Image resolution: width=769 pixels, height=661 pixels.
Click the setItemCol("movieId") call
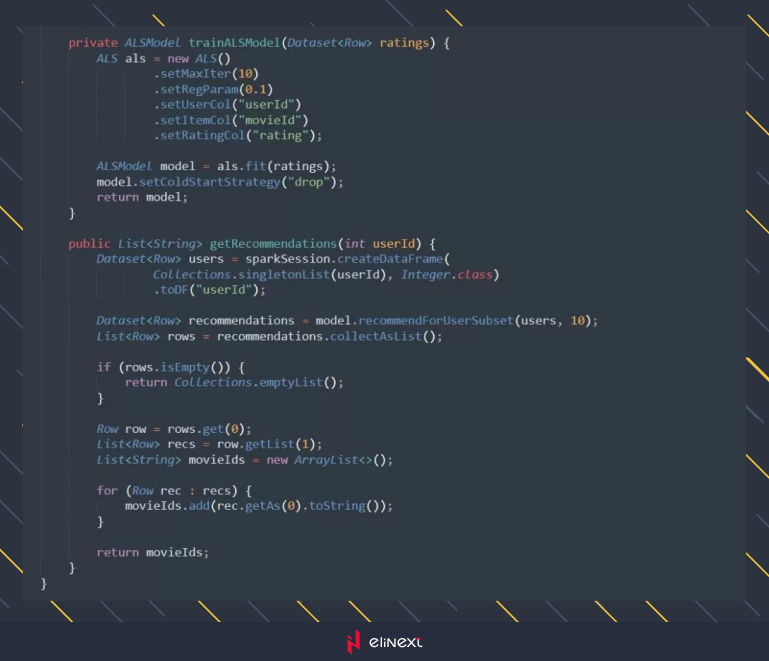tap(230, 120)
